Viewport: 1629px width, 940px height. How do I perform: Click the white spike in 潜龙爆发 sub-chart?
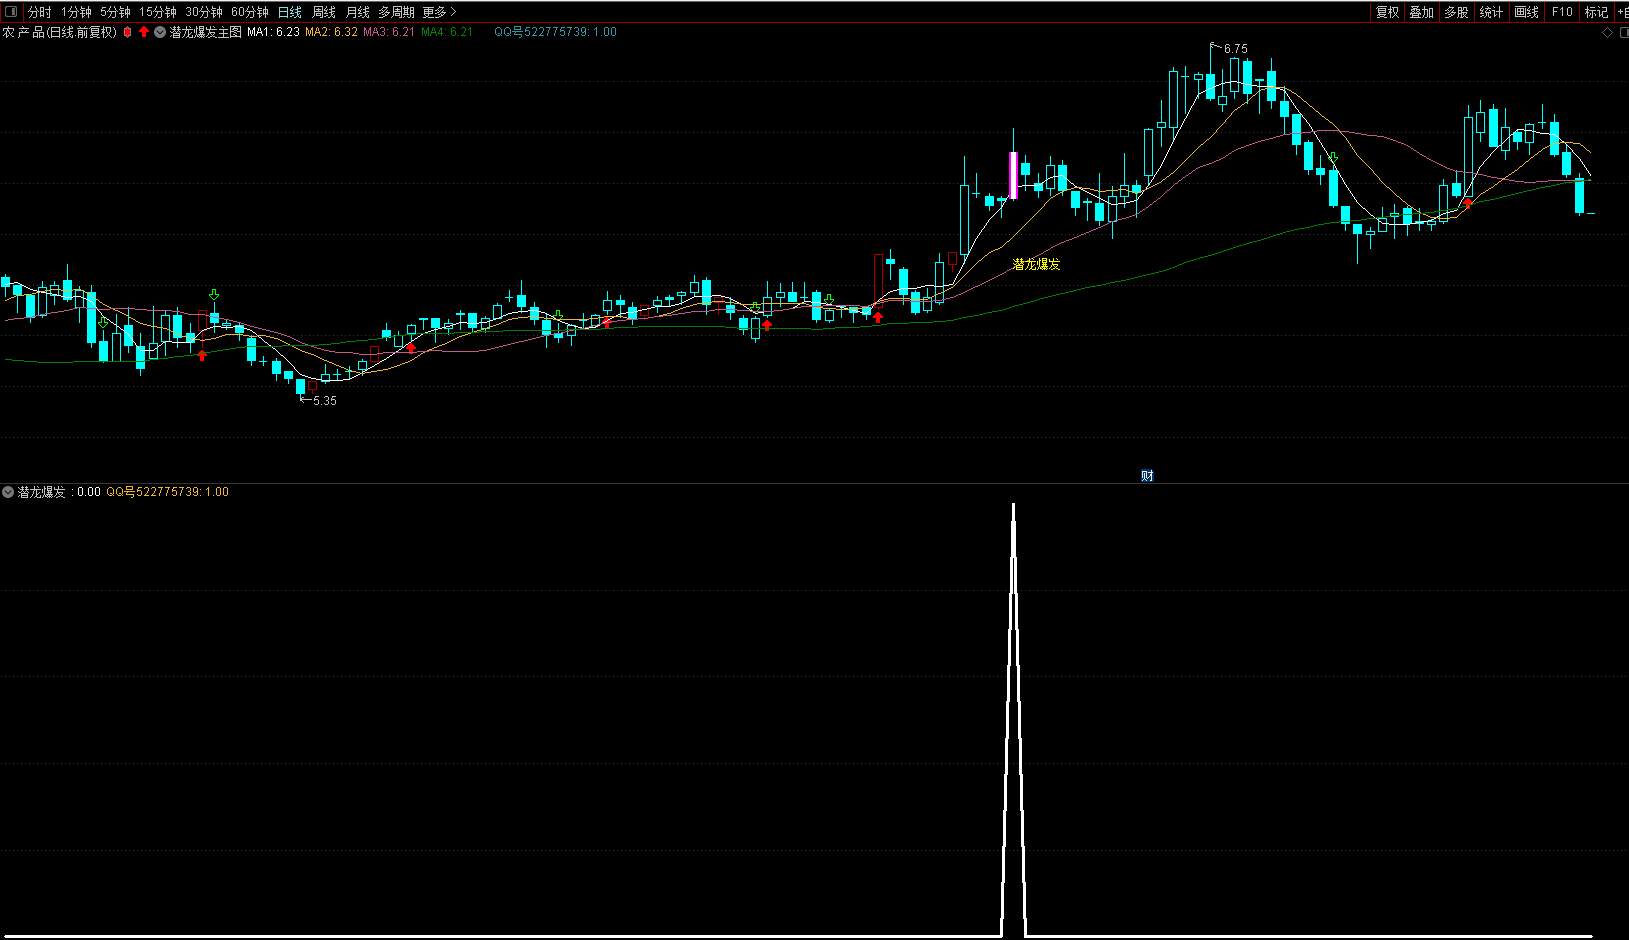(1013, 720)
